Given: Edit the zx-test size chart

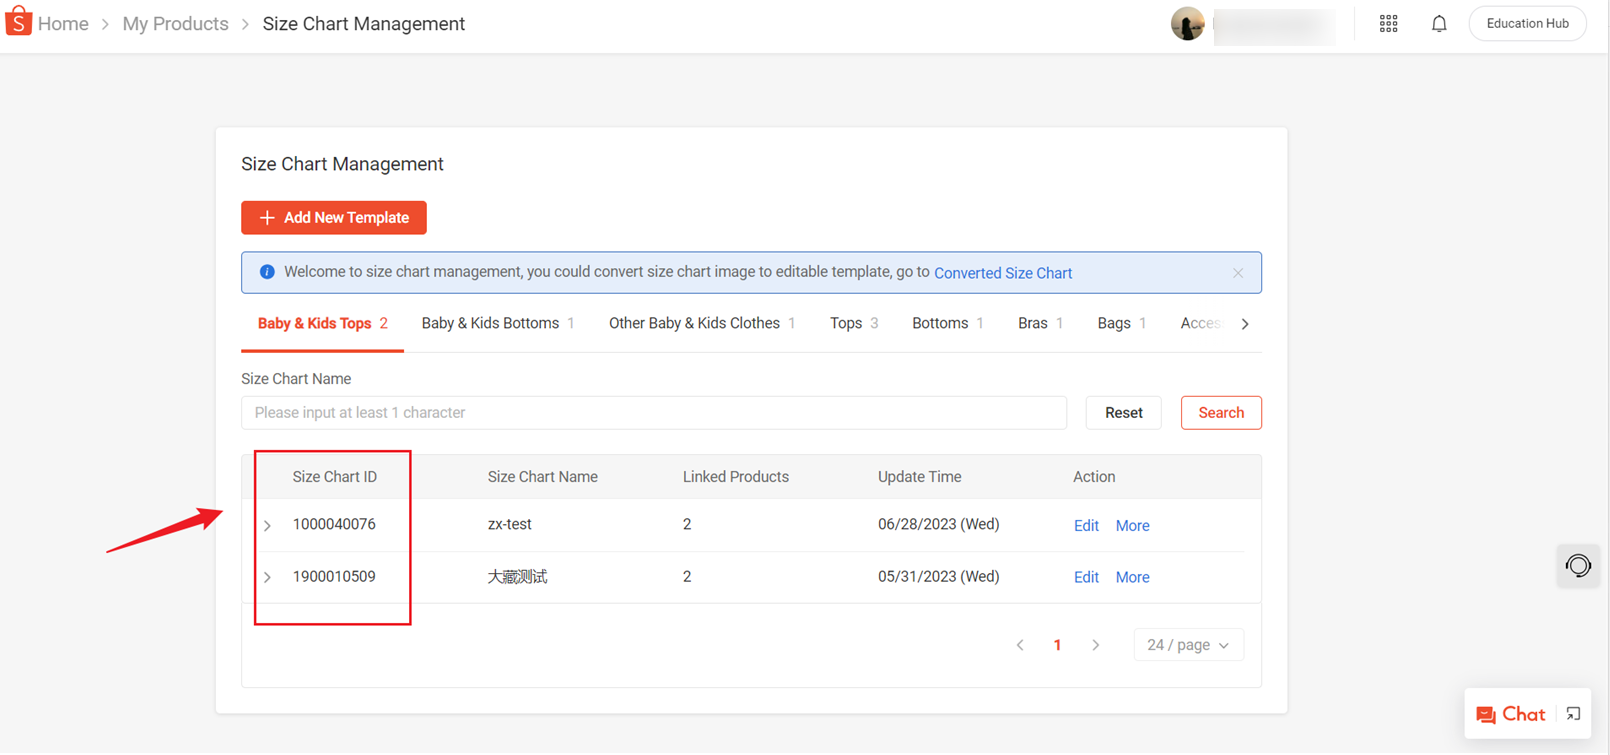Looking at the screenshot, I should click(x=1086, y=526).
